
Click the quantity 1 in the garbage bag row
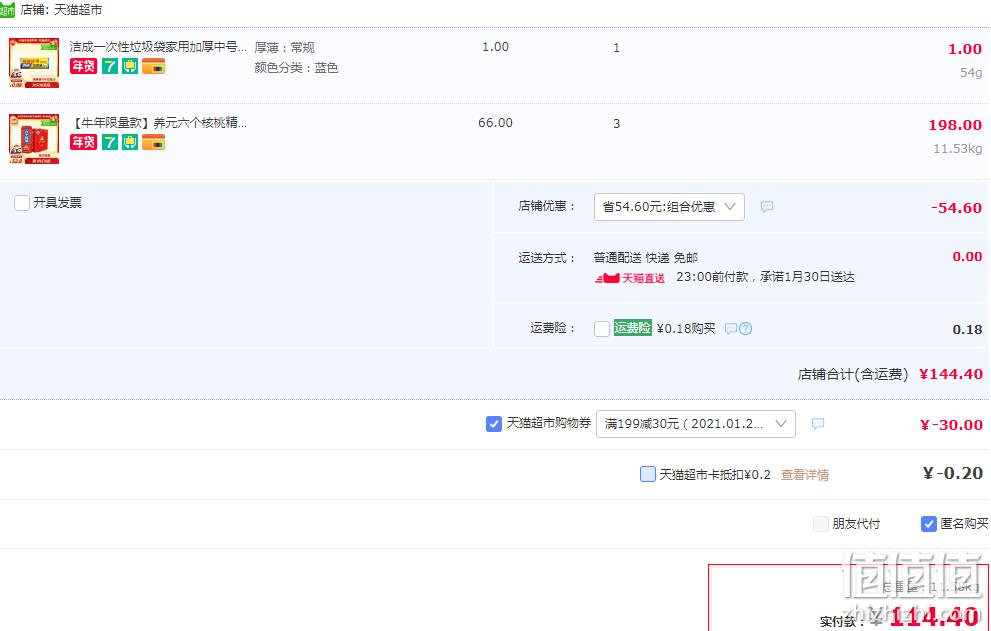tap(617, 48)
